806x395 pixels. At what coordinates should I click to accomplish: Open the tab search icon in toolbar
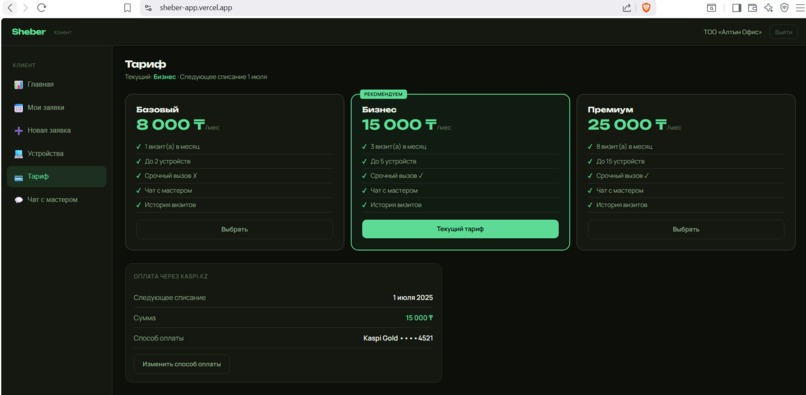click(x=711, y=8)
